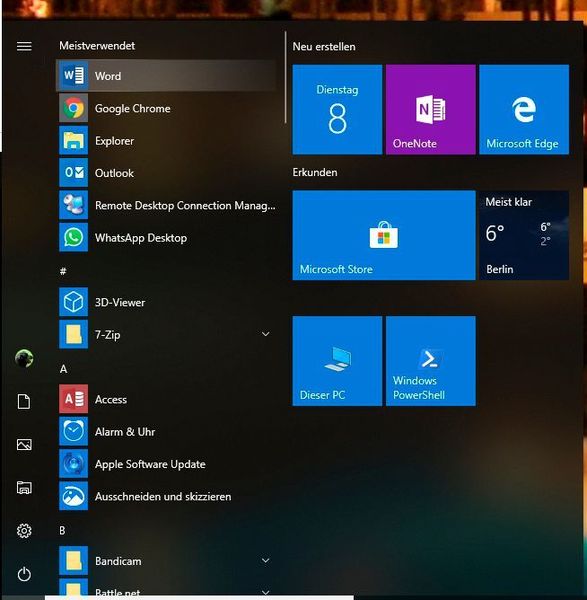Open Explorer file manager icon
This screenshot has width=587, height=600.
[x=73, y=140]
